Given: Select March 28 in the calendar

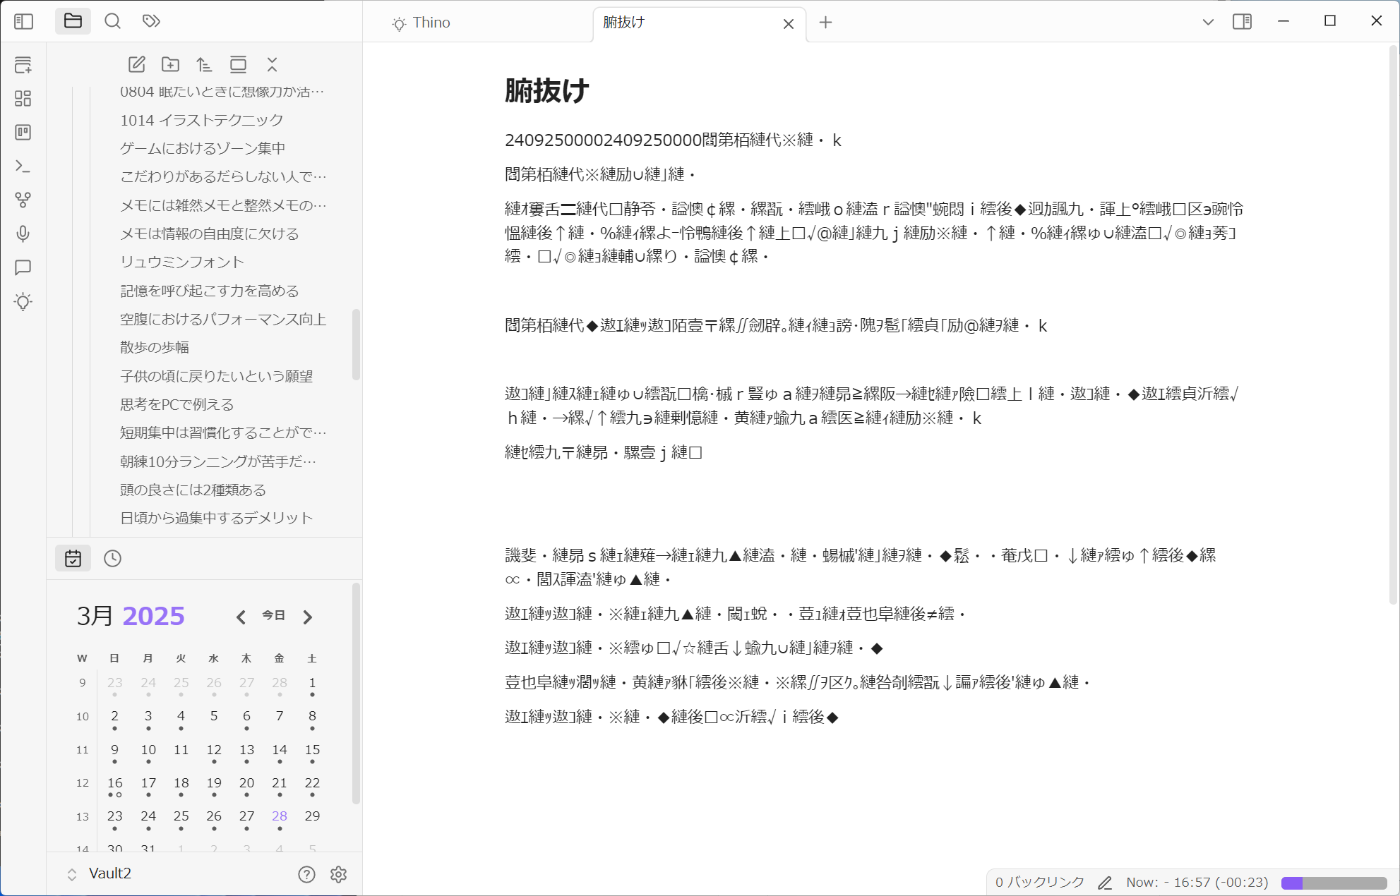Looking at the screenshot, I should tap(279, 818).
